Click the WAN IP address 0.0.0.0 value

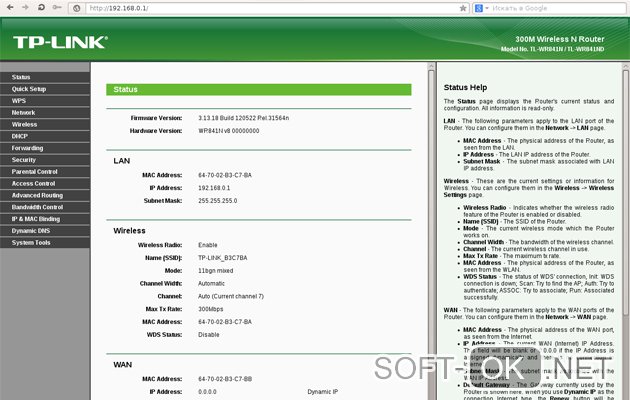click(x=207, y=392)
